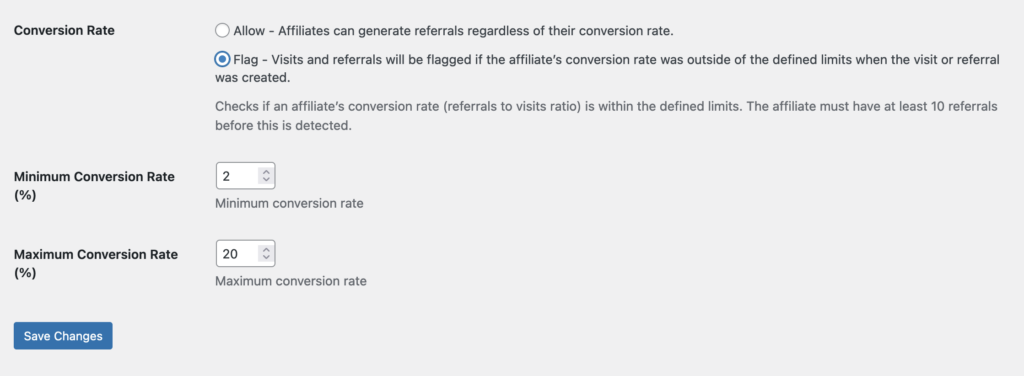Select the Allow conversion rate radio button
Viewport: 1024px width, 376px height.
[222, 31]
